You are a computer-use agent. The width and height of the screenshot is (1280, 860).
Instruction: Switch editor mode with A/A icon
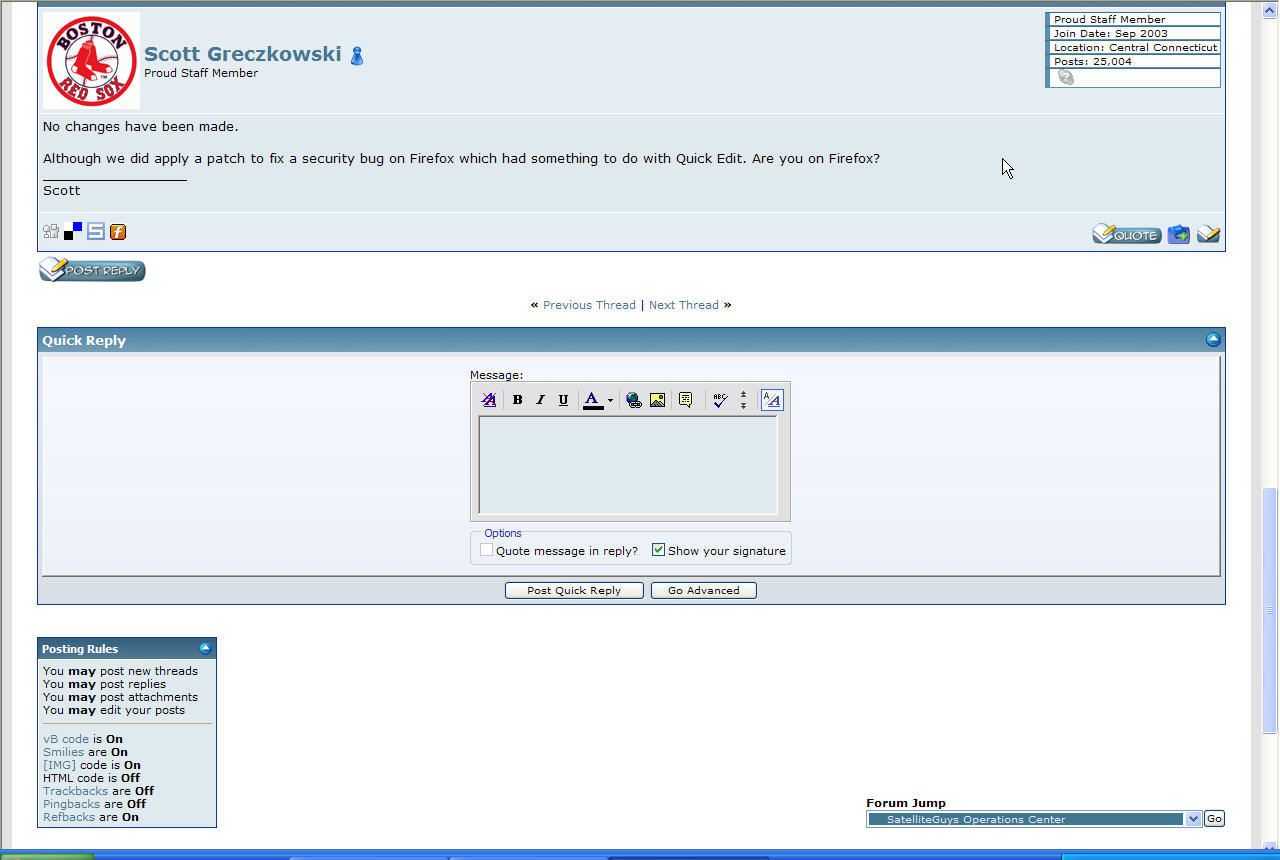[771, 400]
